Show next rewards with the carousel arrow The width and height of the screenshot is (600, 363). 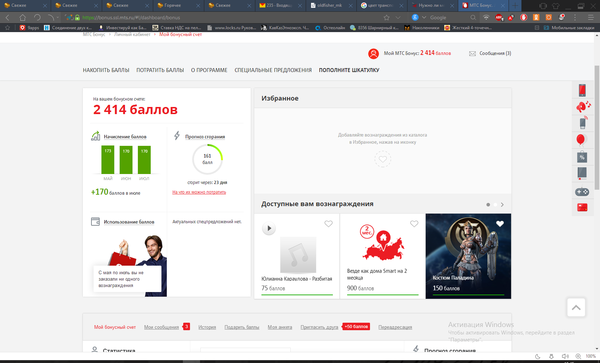click(502, 205)
